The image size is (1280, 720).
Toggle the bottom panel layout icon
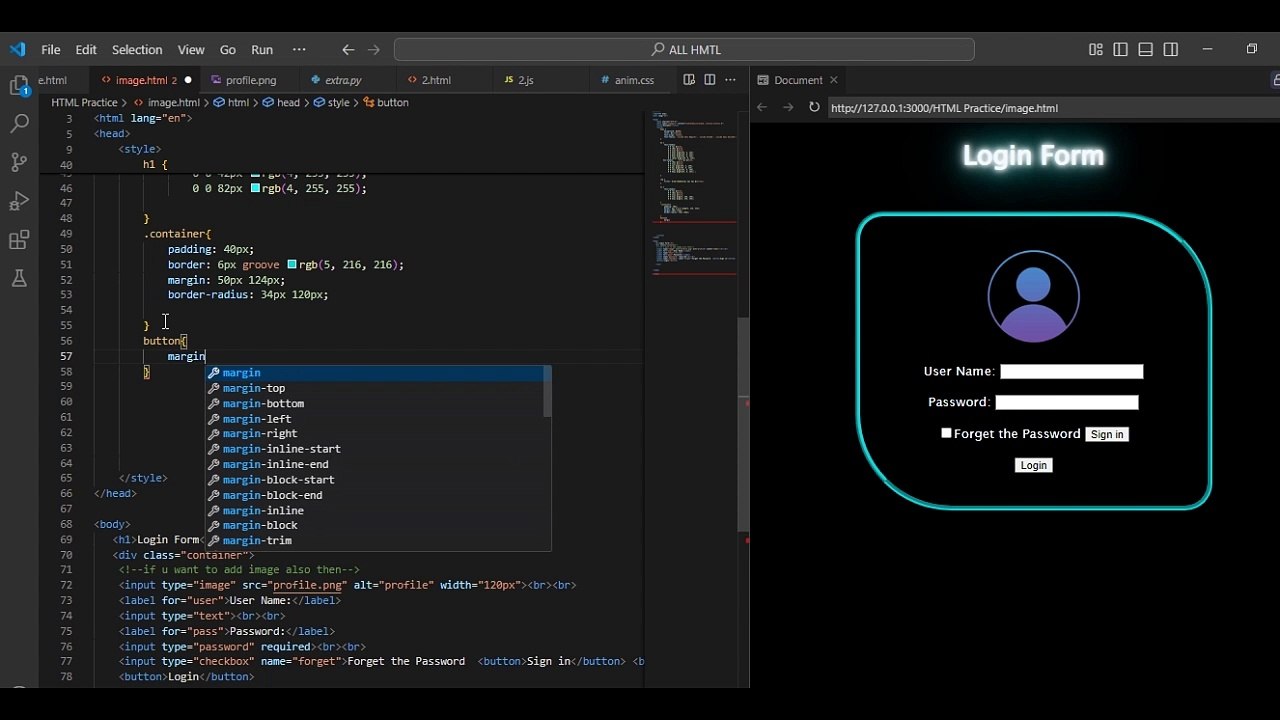pos(1146,50)
